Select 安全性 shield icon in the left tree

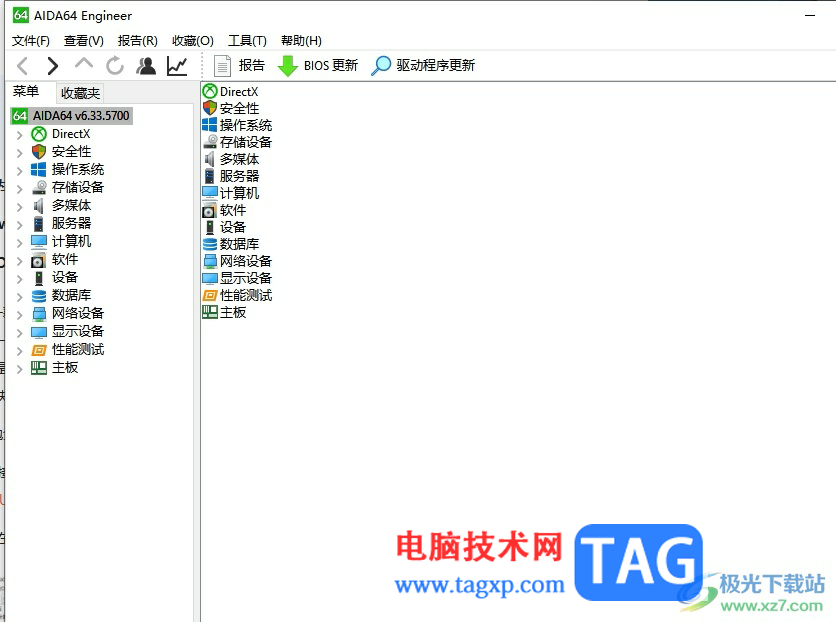(39, 152)
